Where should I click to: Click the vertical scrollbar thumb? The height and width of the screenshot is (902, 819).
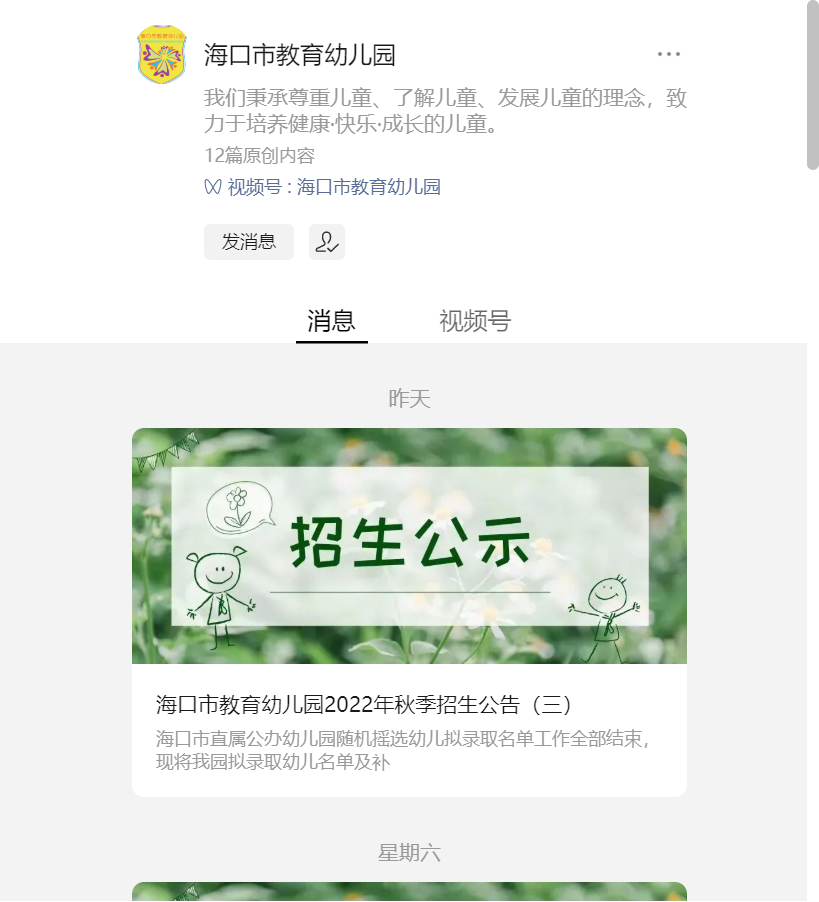813,85
